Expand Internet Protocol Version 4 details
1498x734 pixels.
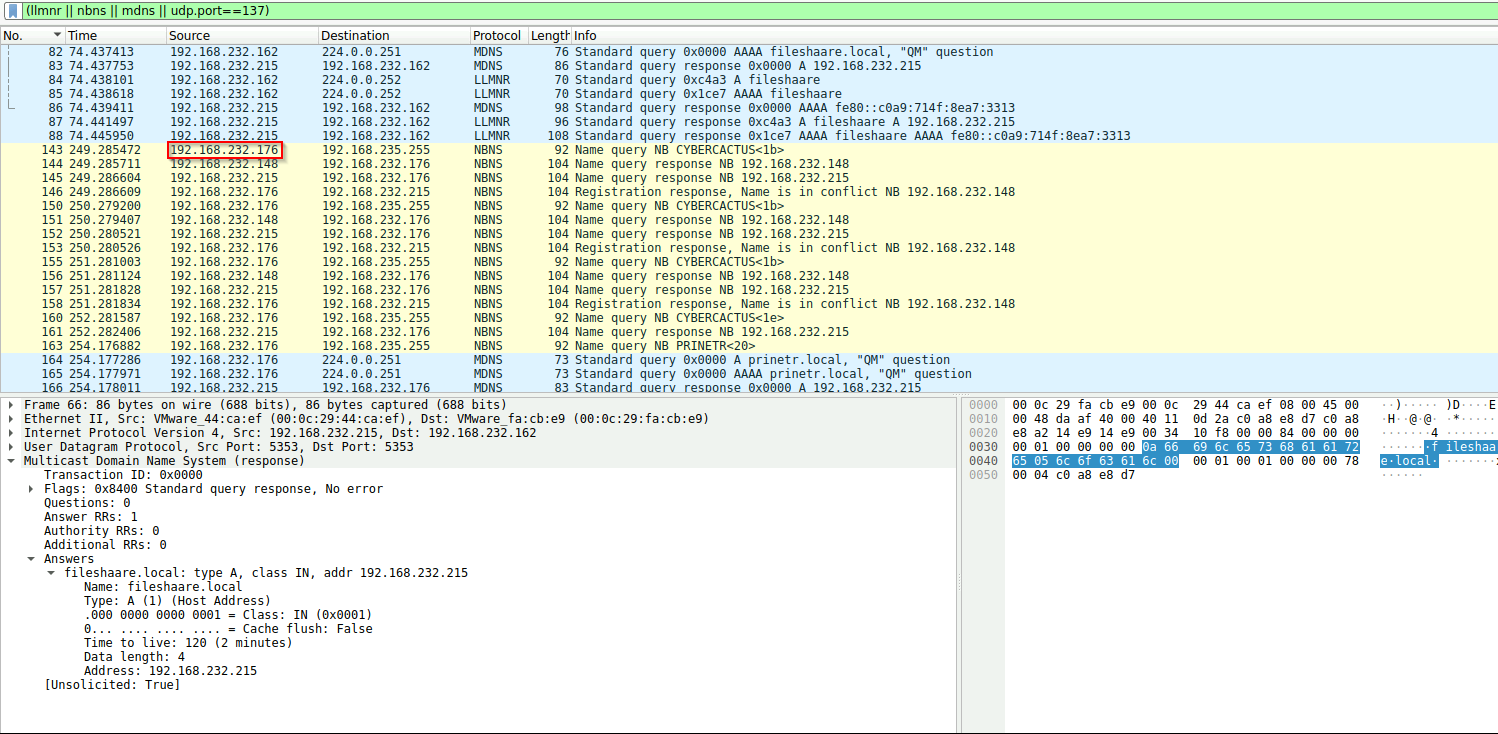click(11, 433)
